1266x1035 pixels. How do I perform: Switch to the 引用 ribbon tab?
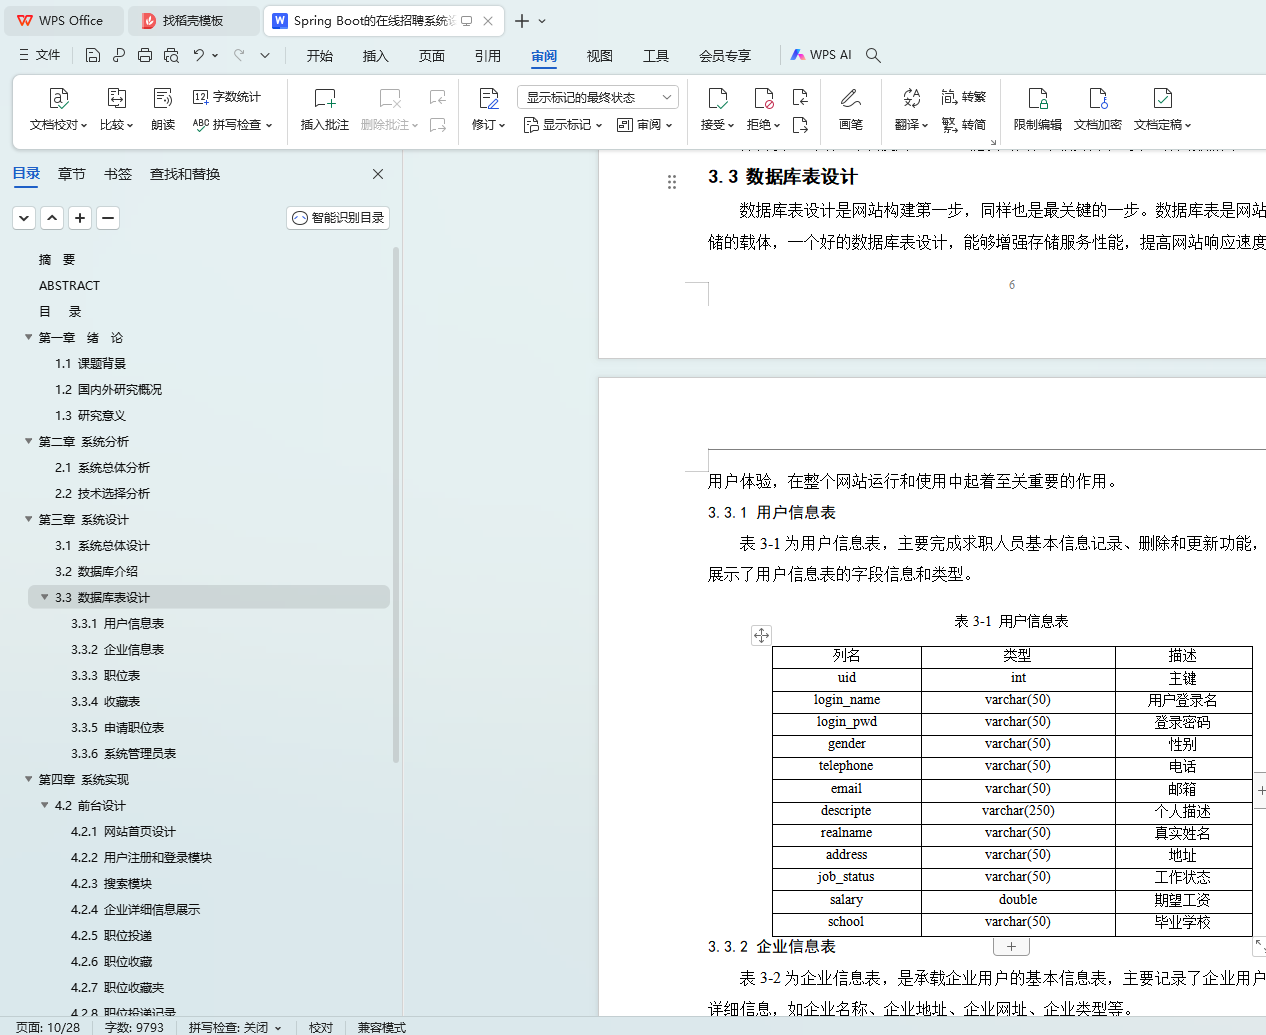click(488, 55)
